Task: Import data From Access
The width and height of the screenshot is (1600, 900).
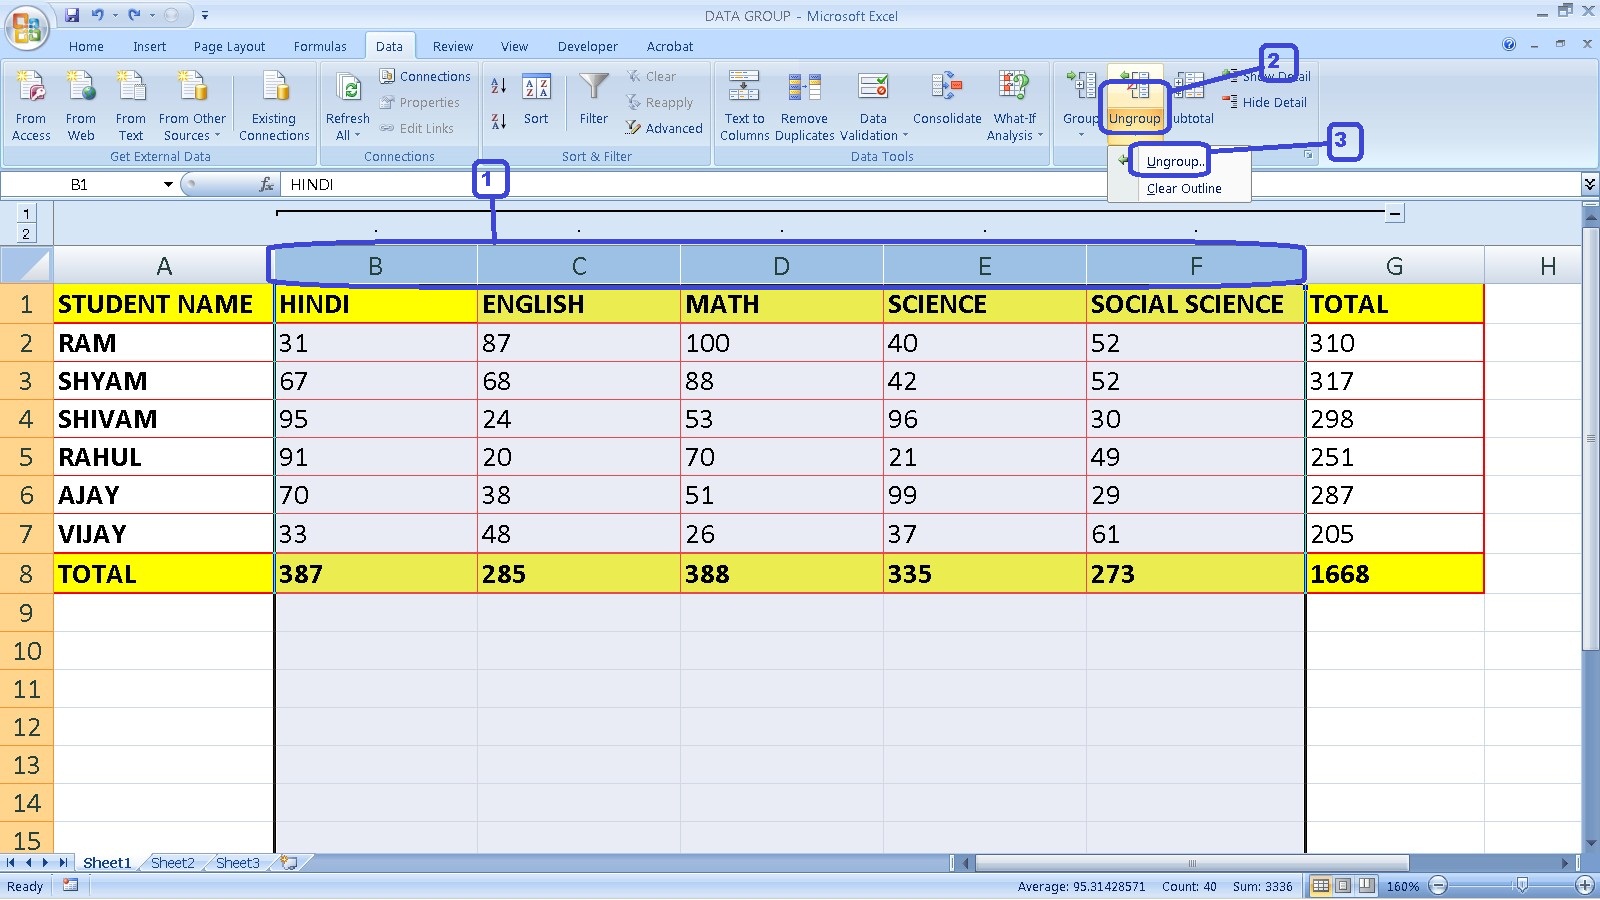Action: (x=31, y=106)
